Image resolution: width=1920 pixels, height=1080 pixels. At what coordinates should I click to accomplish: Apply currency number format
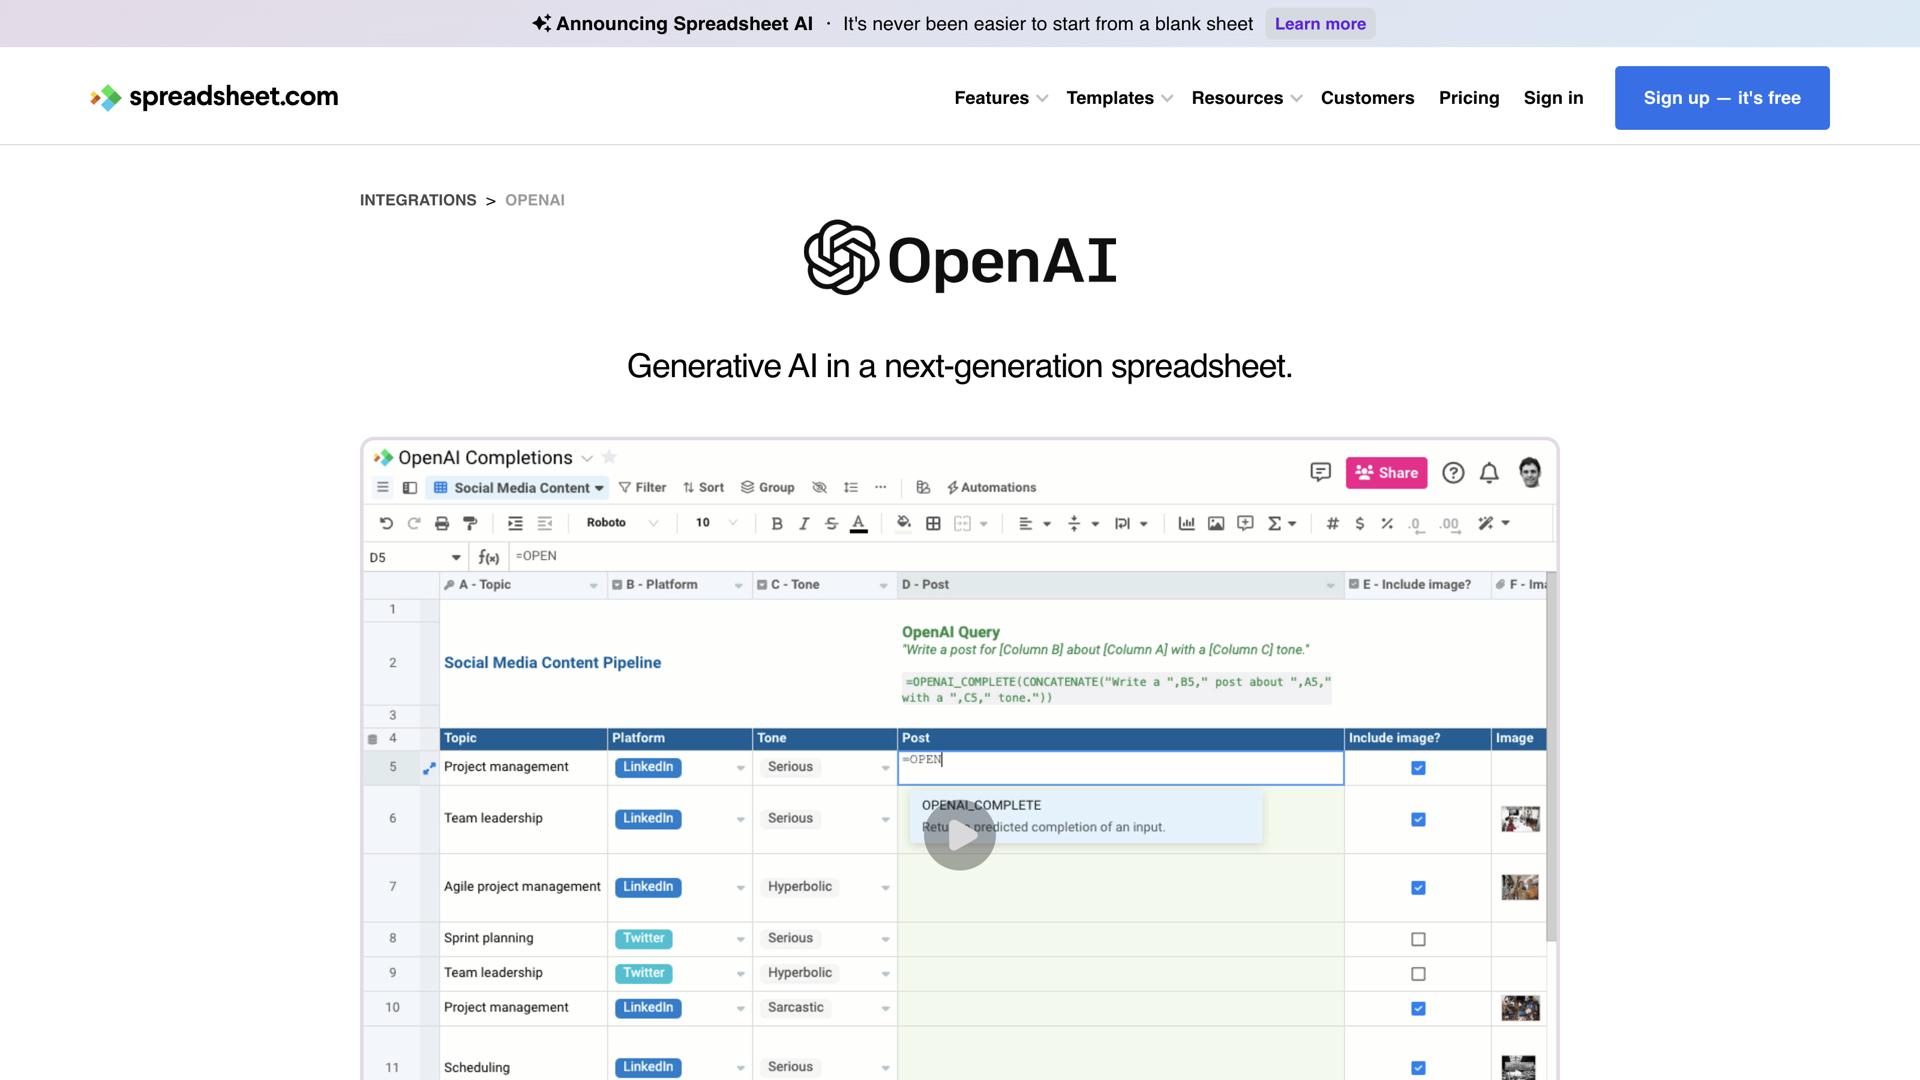pyautogui.click(x=1358, y=523)
